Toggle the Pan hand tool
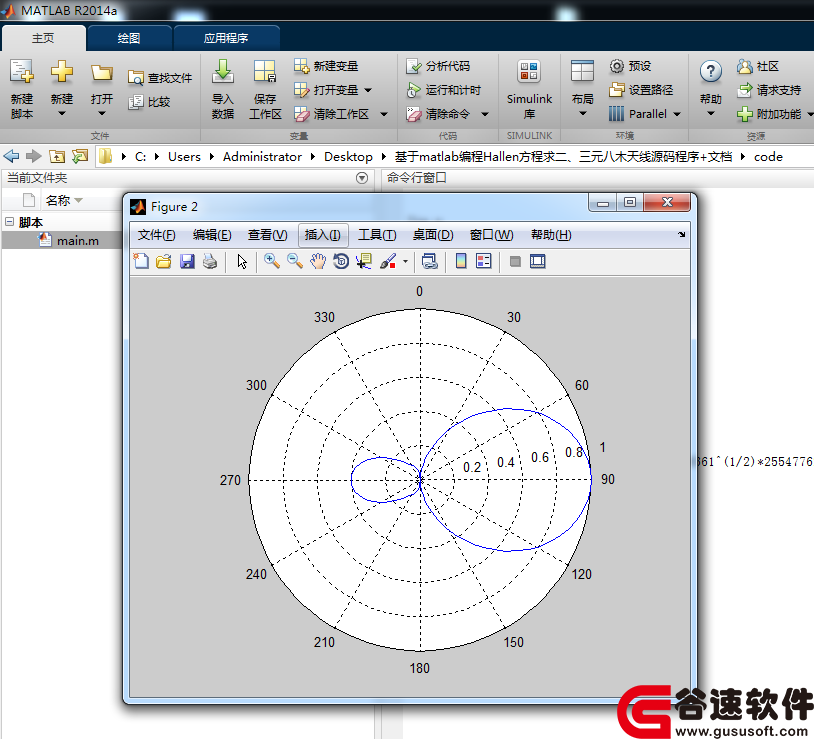 point(318,261)
